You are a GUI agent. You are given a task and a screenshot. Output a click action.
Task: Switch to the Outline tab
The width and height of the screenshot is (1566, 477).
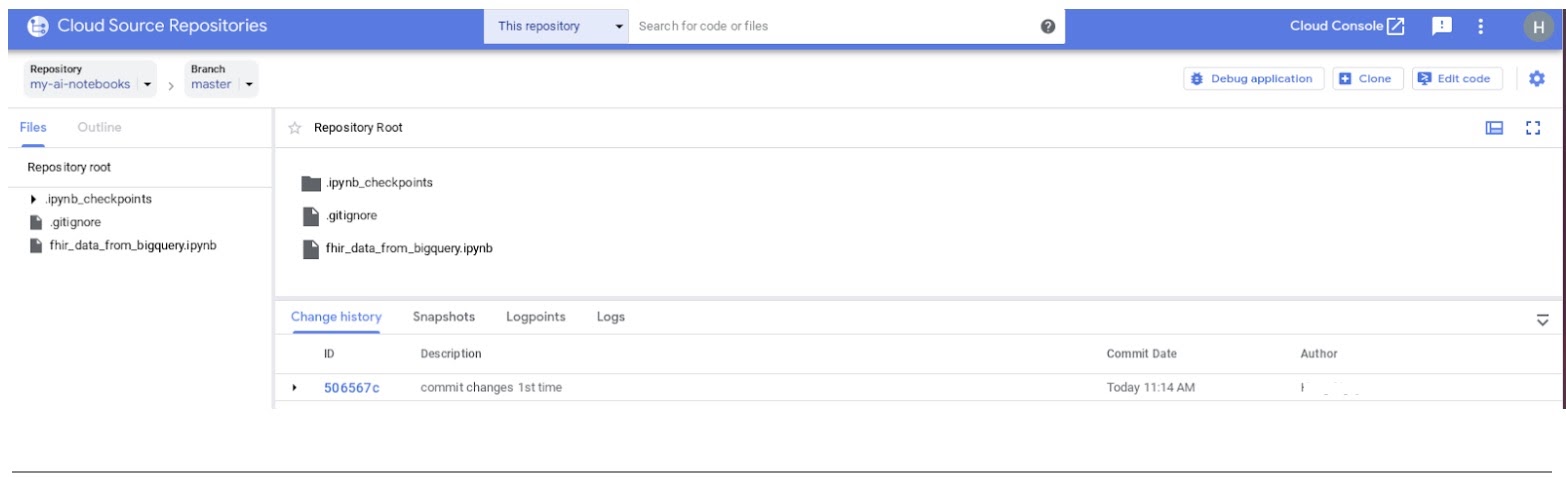[99, 127]
